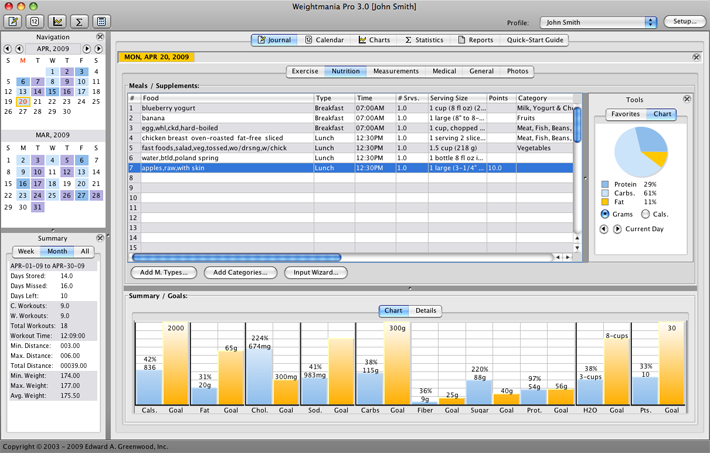Select Month in Summary panel

pyautogui.click(x=57, y=251)
